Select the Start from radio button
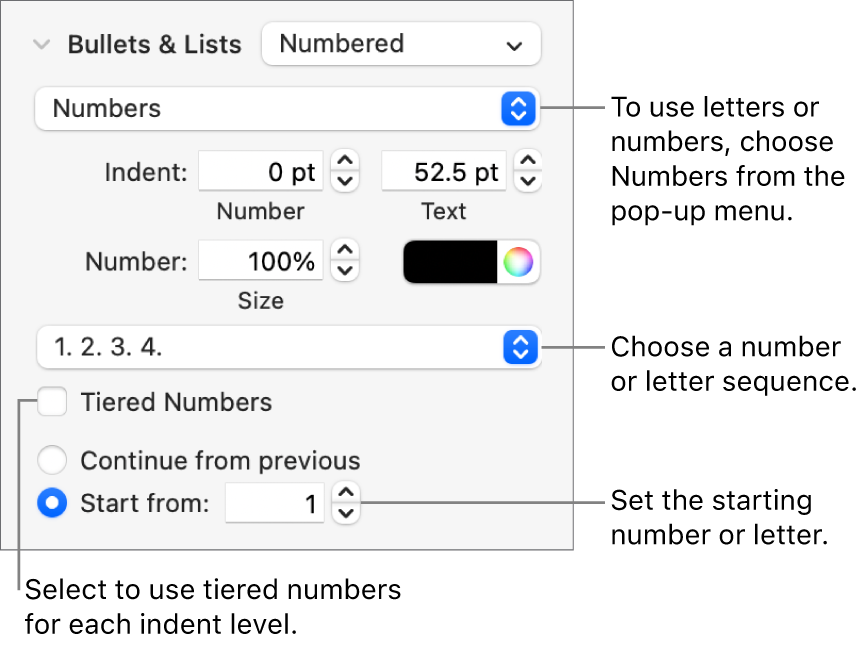 pyautogui.click(x=52, y=503)
